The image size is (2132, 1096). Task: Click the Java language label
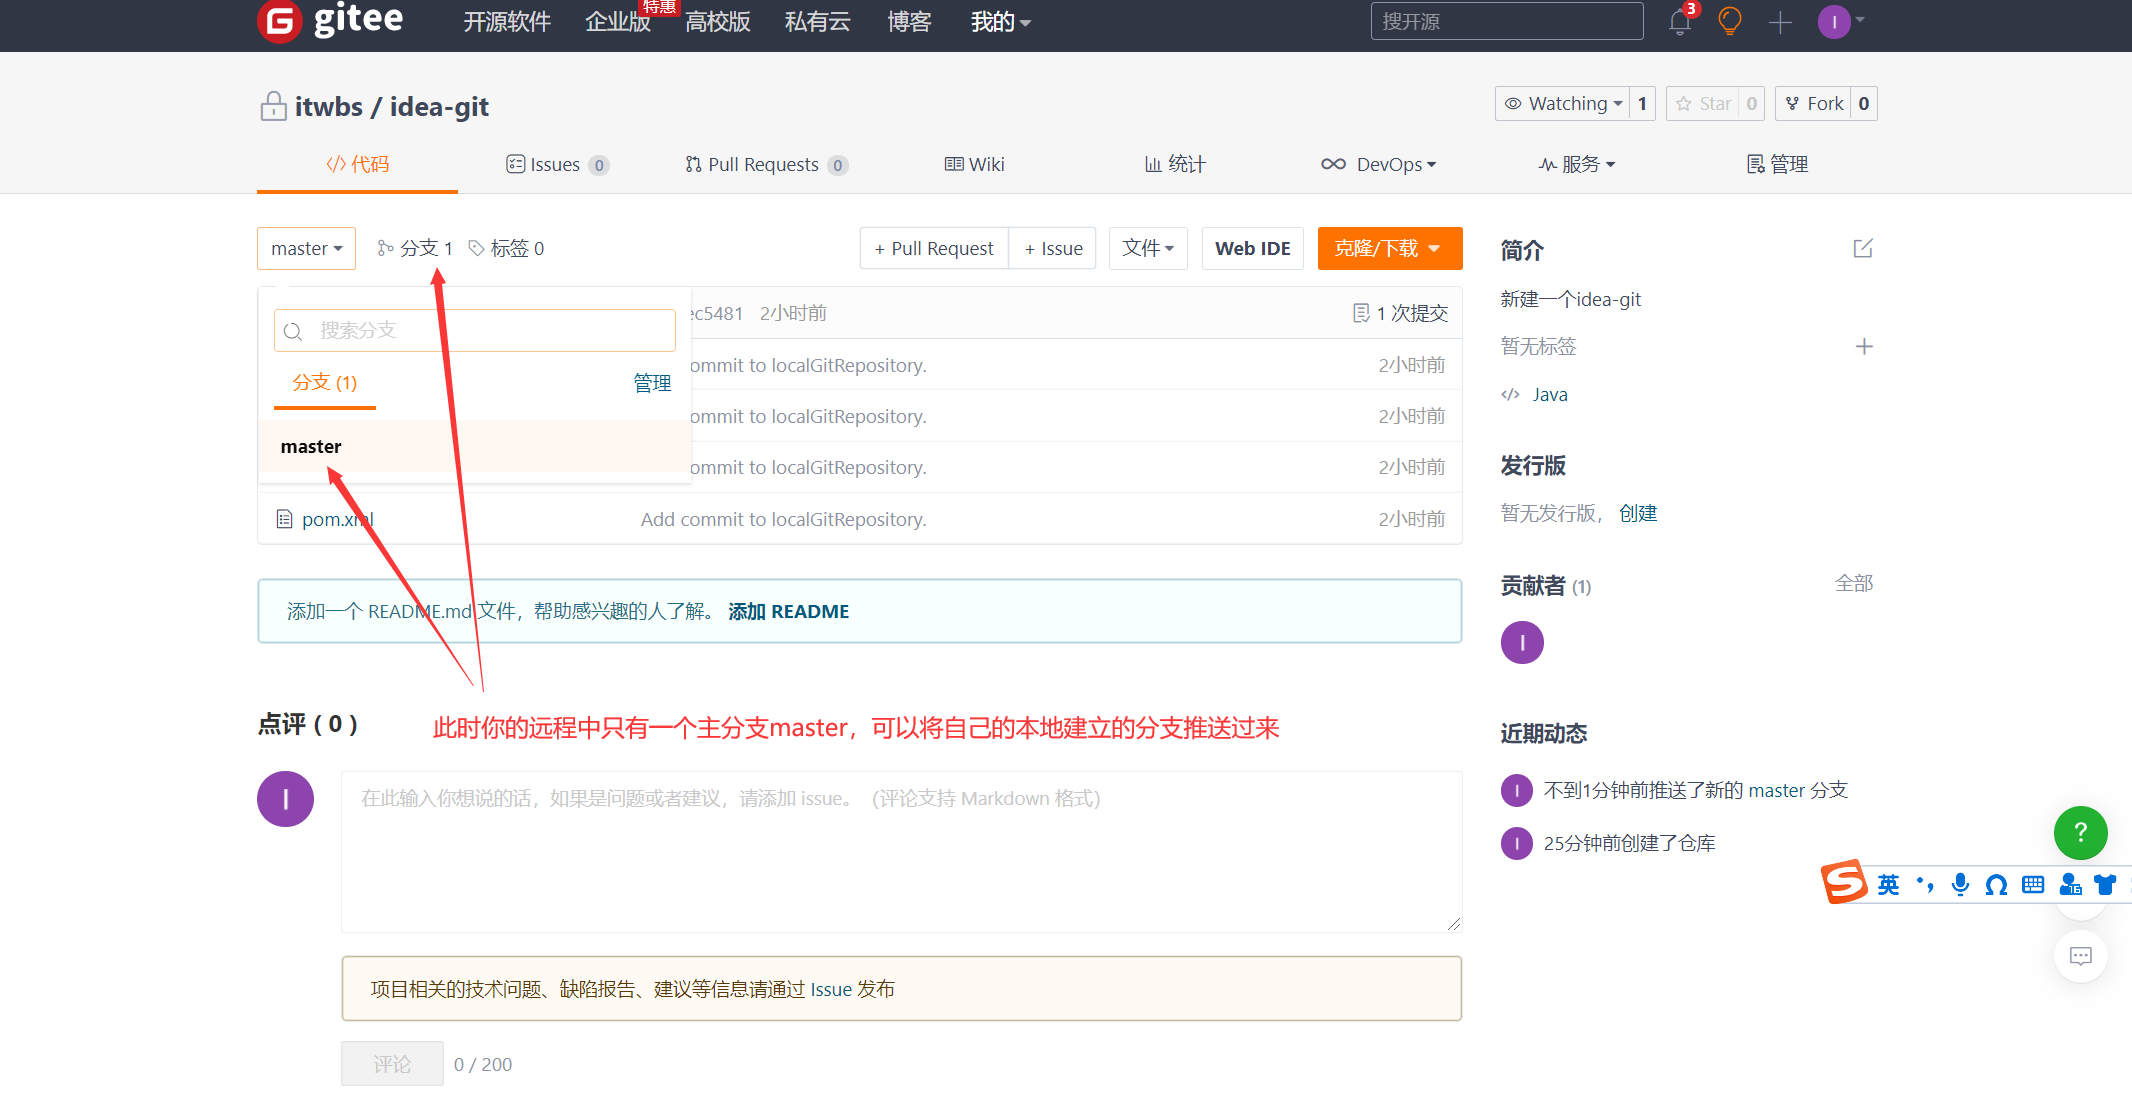(1550, 394)
